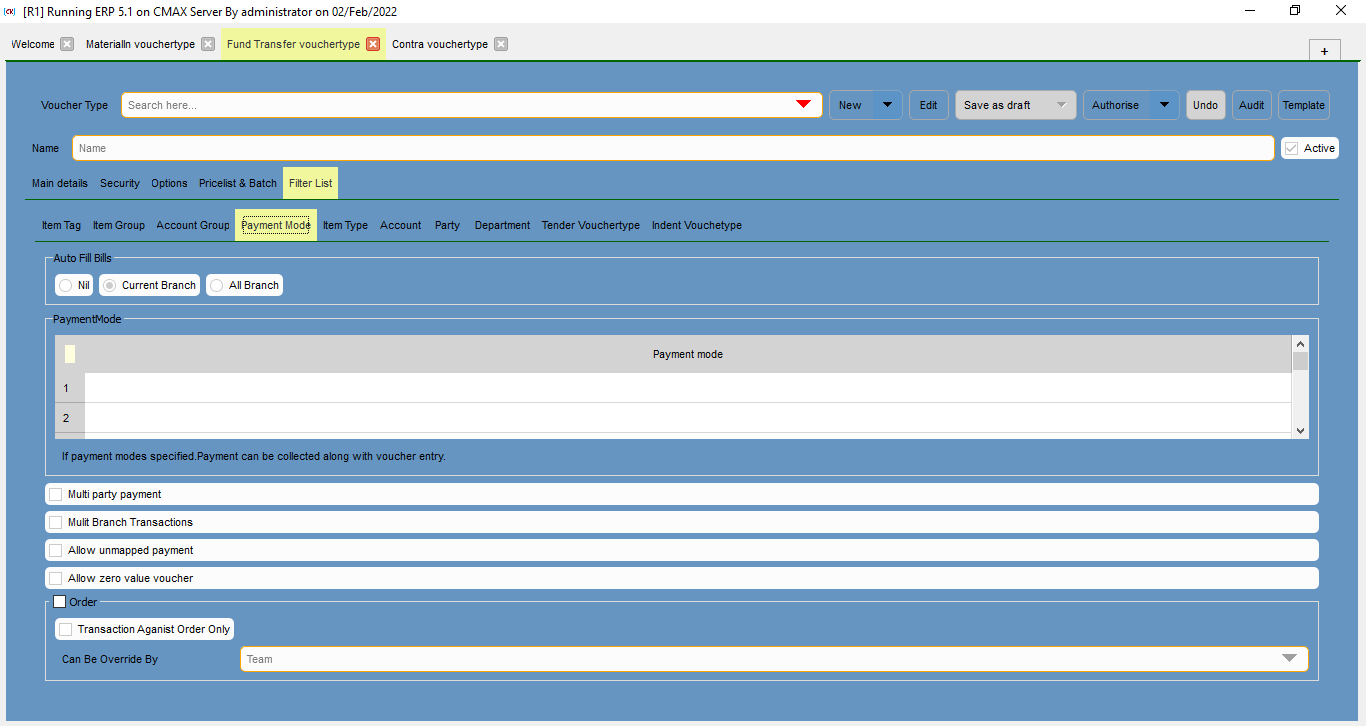The width and height of the screenshot is (1366, 726).
Task: Open the Main details section
Action: coord(60,183)
